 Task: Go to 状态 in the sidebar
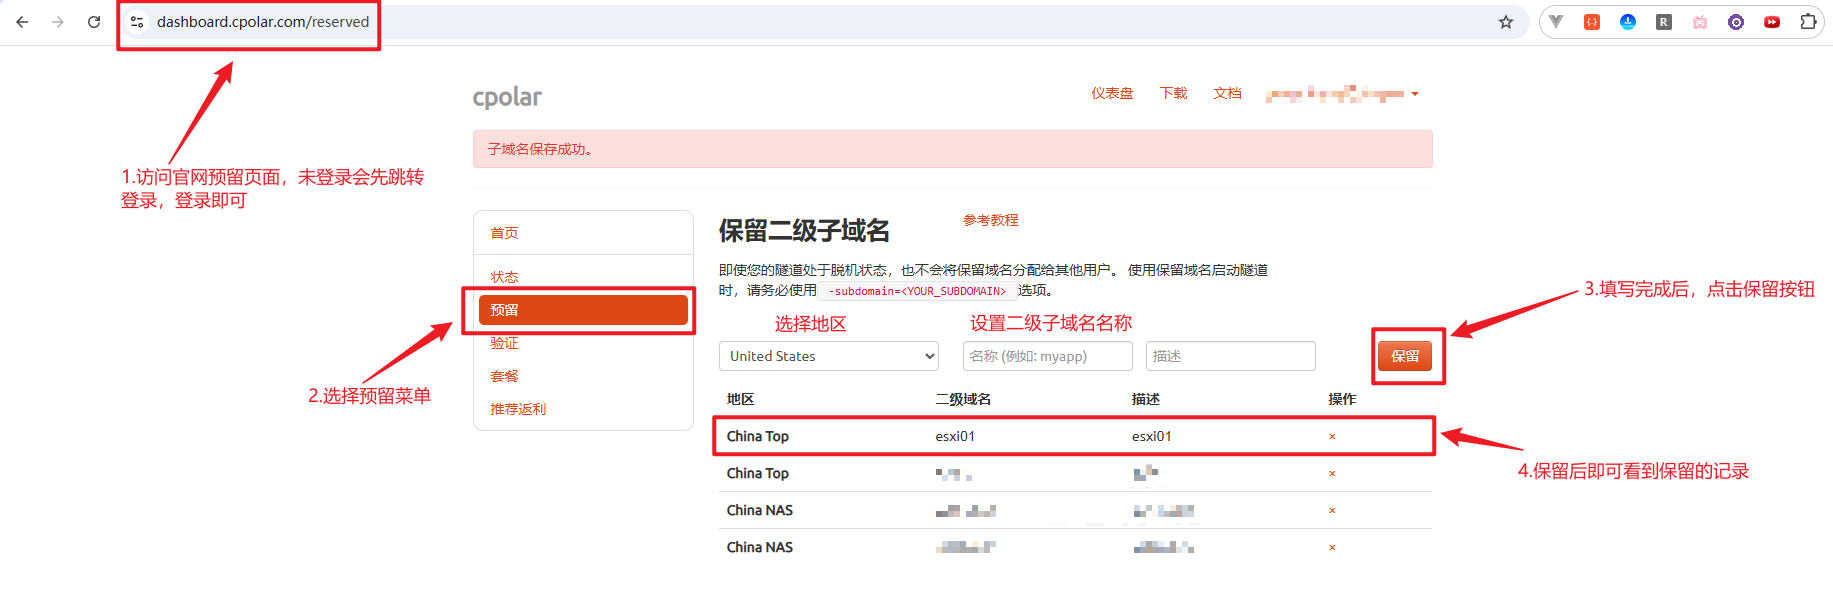504,277
